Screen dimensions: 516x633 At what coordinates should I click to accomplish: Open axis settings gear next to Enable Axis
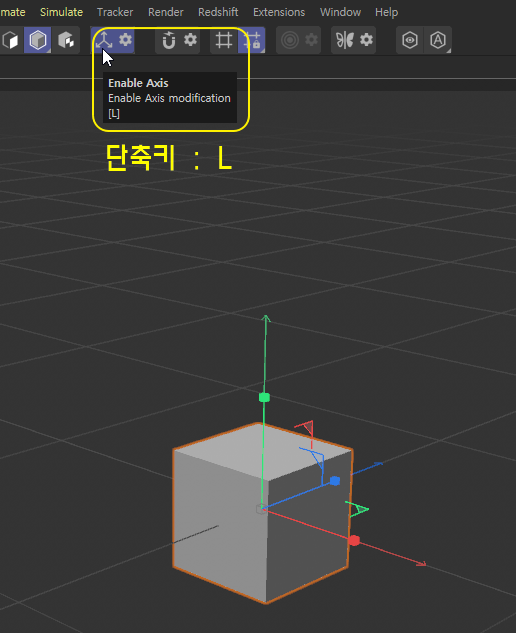(126, 40)
